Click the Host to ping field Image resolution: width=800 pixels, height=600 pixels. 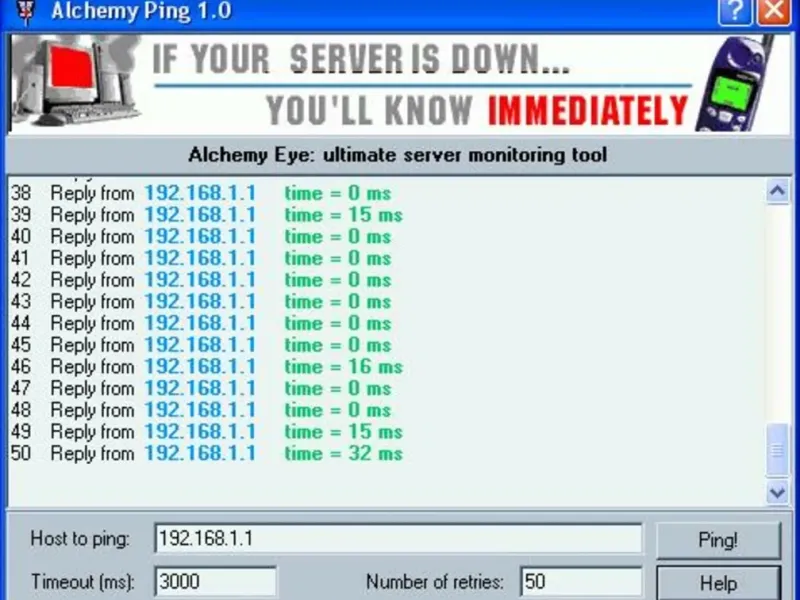398,538
